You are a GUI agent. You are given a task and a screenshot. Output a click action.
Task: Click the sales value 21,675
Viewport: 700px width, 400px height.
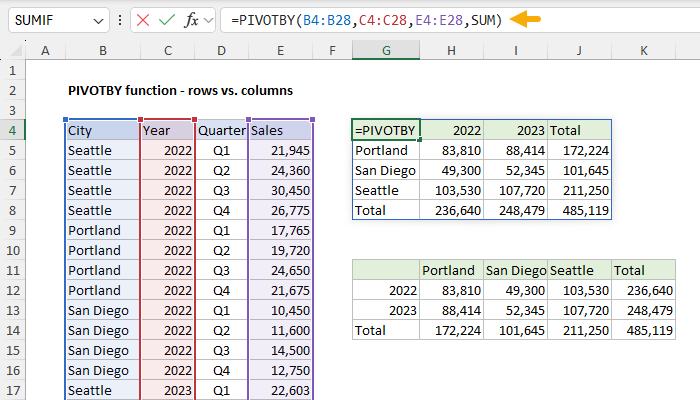280,290
